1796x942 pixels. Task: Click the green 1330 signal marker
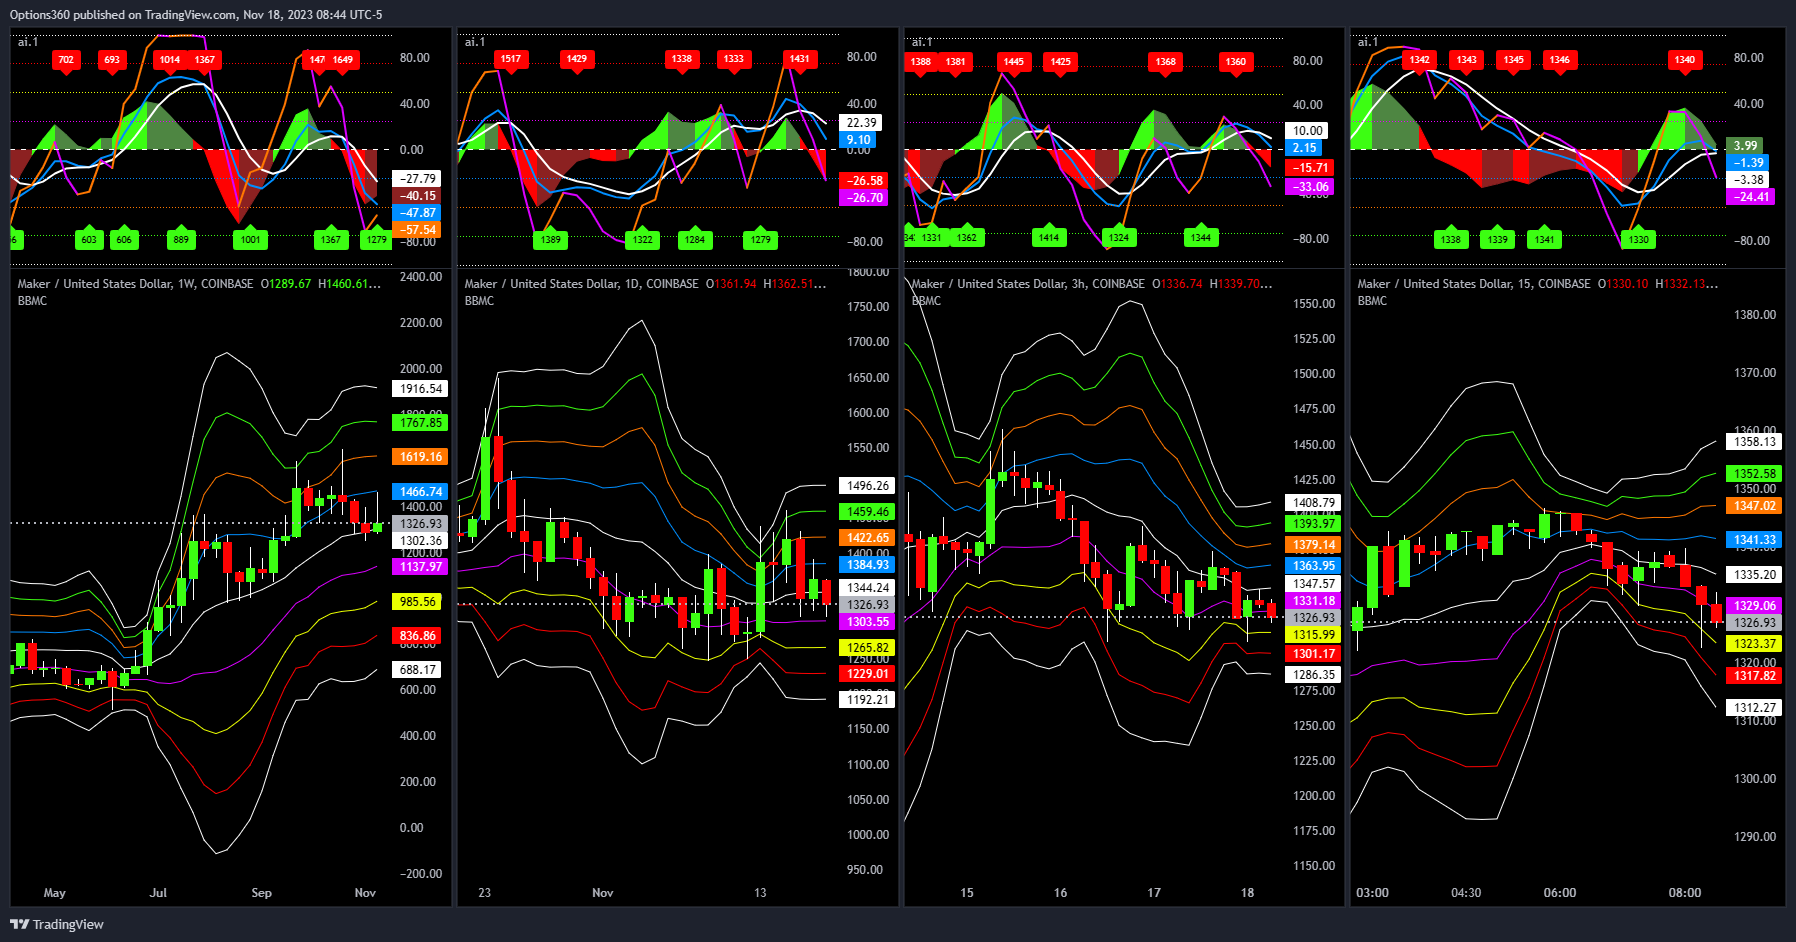click(1638, 239)
